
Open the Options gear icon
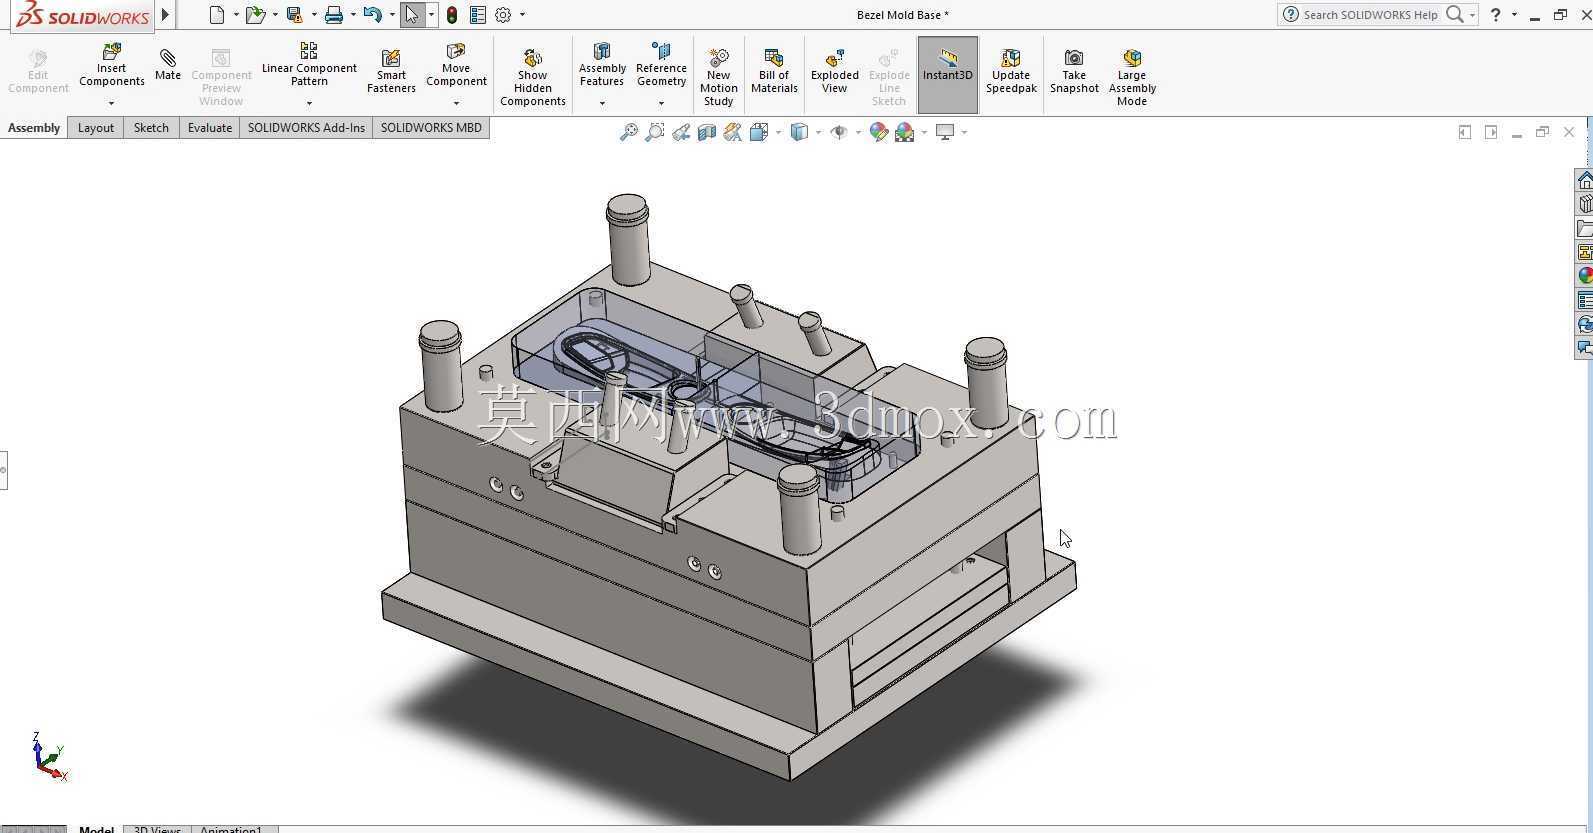[504, 15]
